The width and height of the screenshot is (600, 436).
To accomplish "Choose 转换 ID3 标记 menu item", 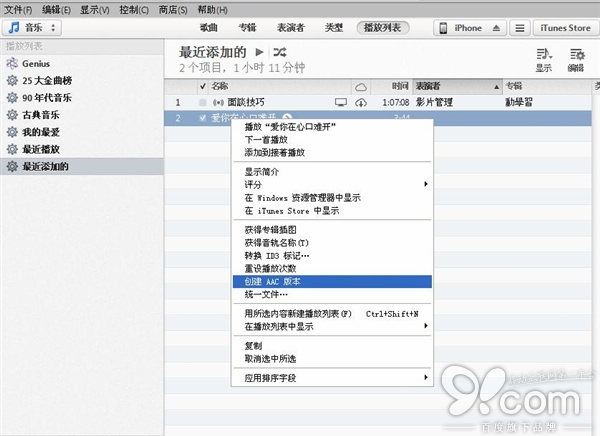I will tap(333, 256).
